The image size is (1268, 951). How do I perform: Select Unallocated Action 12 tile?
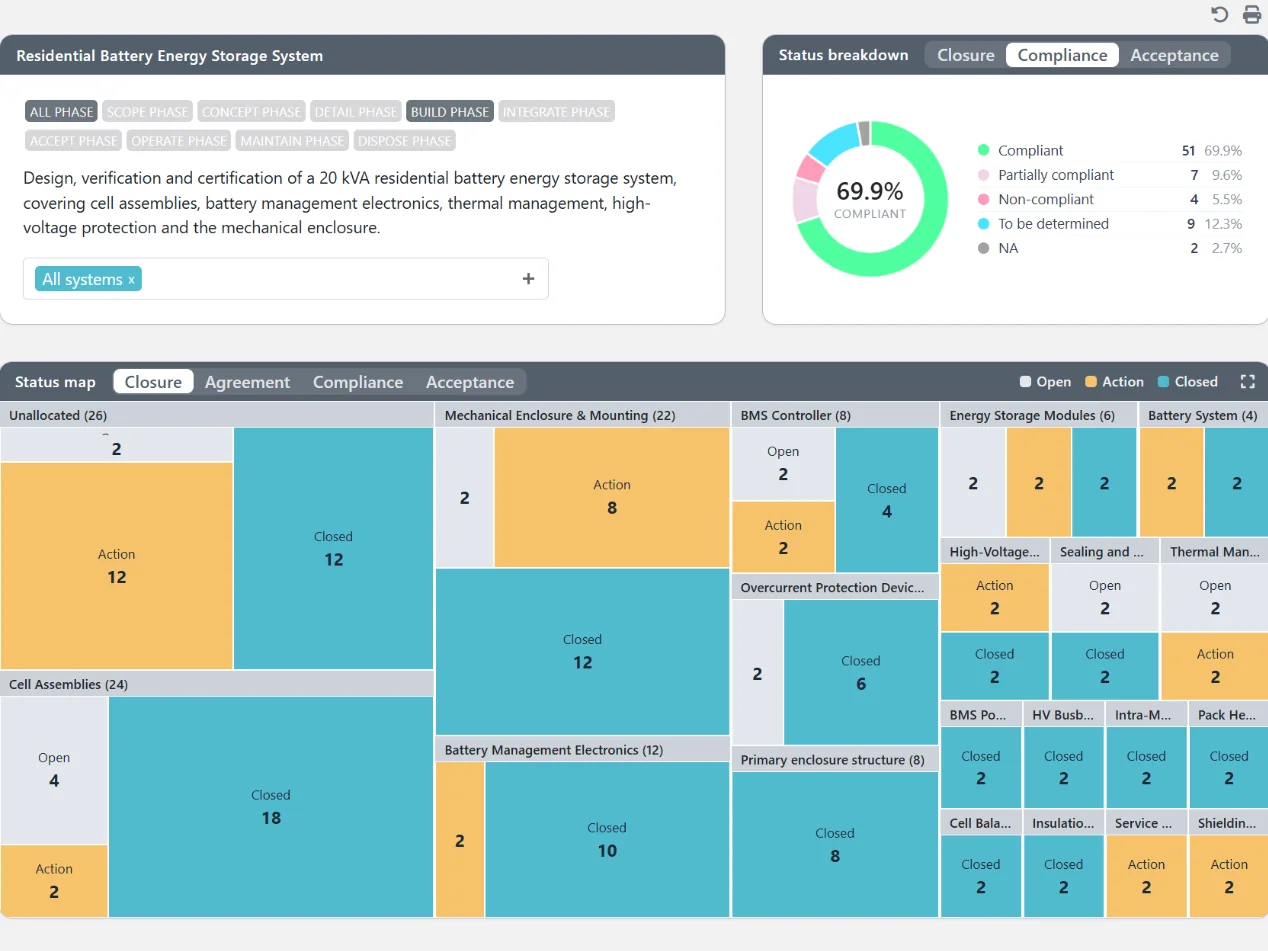pyautogui.click(x=117, y=566)
